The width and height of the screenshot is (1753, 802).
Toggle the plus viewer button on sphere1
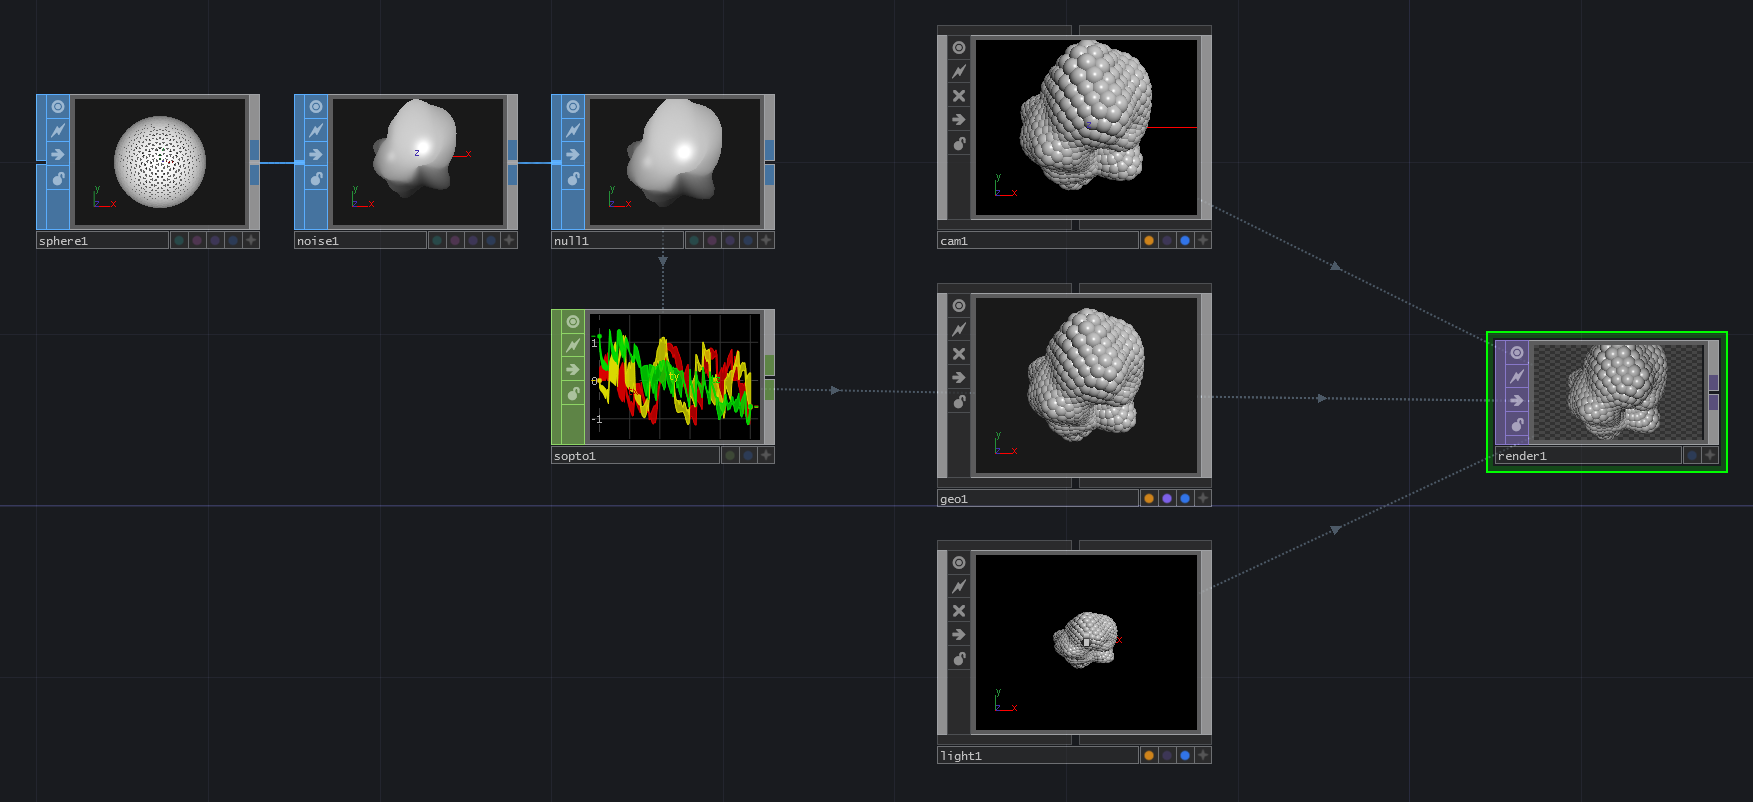click(x=251, y=240)
